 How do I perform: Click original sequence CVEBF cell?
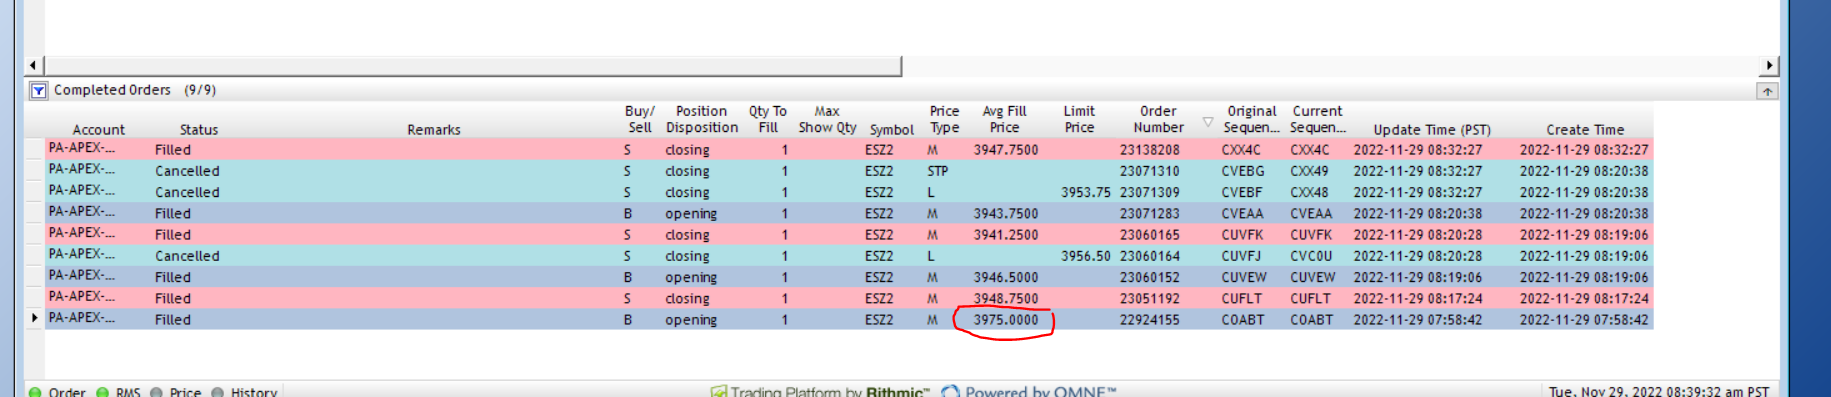point(1242,192)
